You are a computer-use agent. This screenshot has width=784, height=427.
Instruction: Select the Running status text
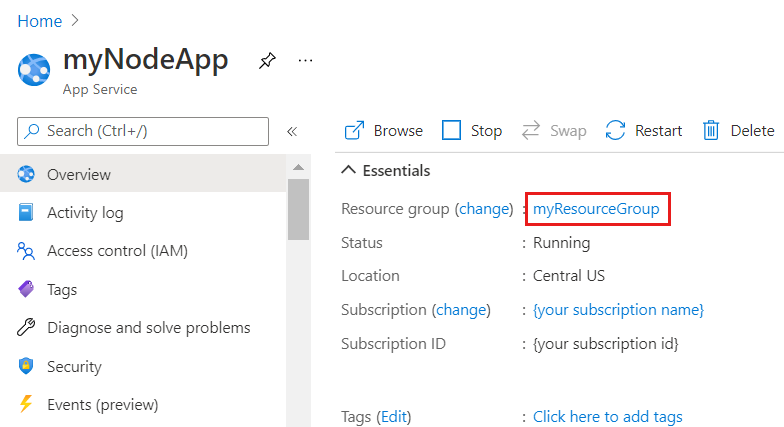coord(562,243)
